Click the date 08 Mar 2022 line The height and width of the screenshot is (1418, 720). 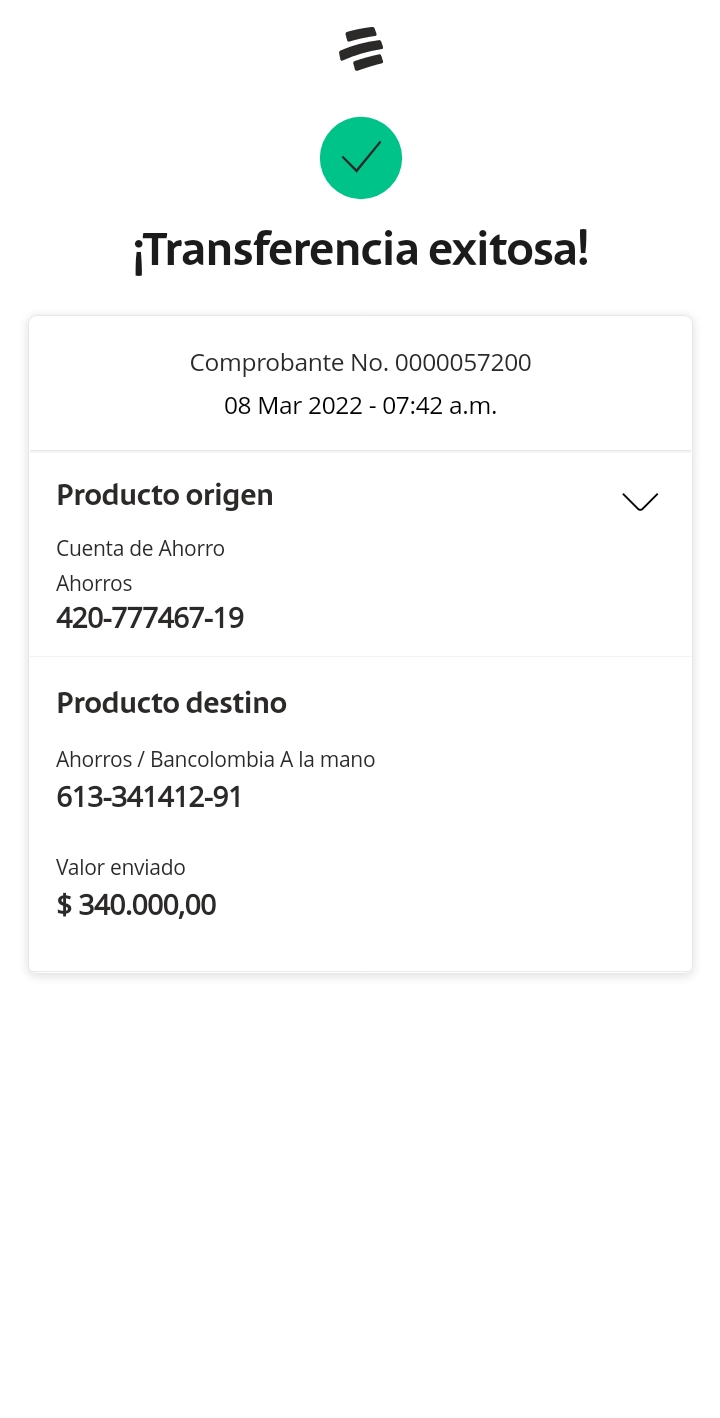(360, 406)
